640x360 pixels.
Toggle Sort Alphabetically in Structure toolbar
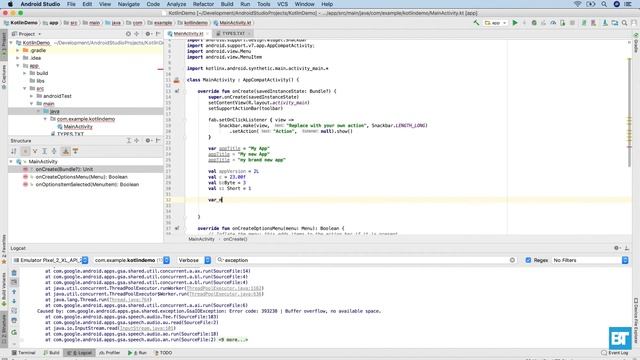(x=14, y=151)
